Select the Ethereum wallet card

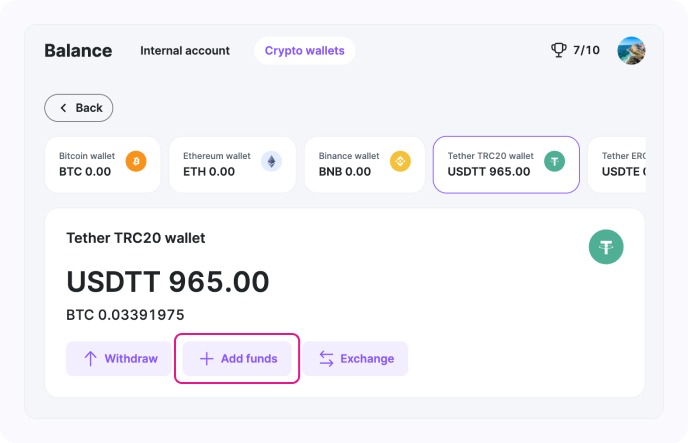point(232,164)
